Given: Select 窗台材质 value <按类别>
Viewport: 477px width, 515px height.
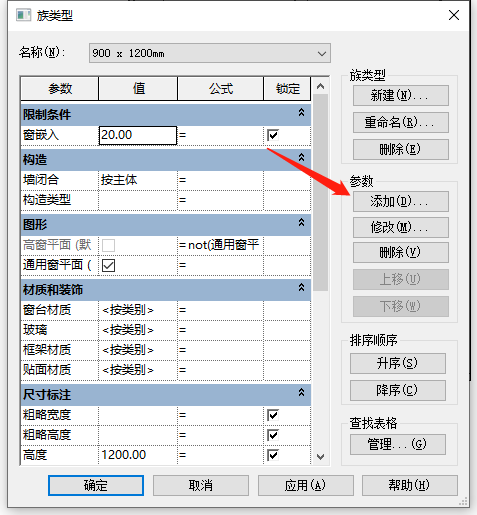Looking at the screenshot, I should pos(138,310).
